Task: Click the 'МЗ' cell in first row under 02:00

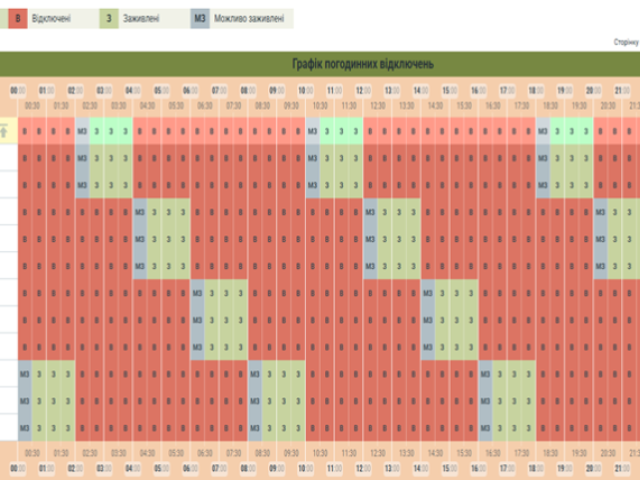Action: [x=82, y=130]
